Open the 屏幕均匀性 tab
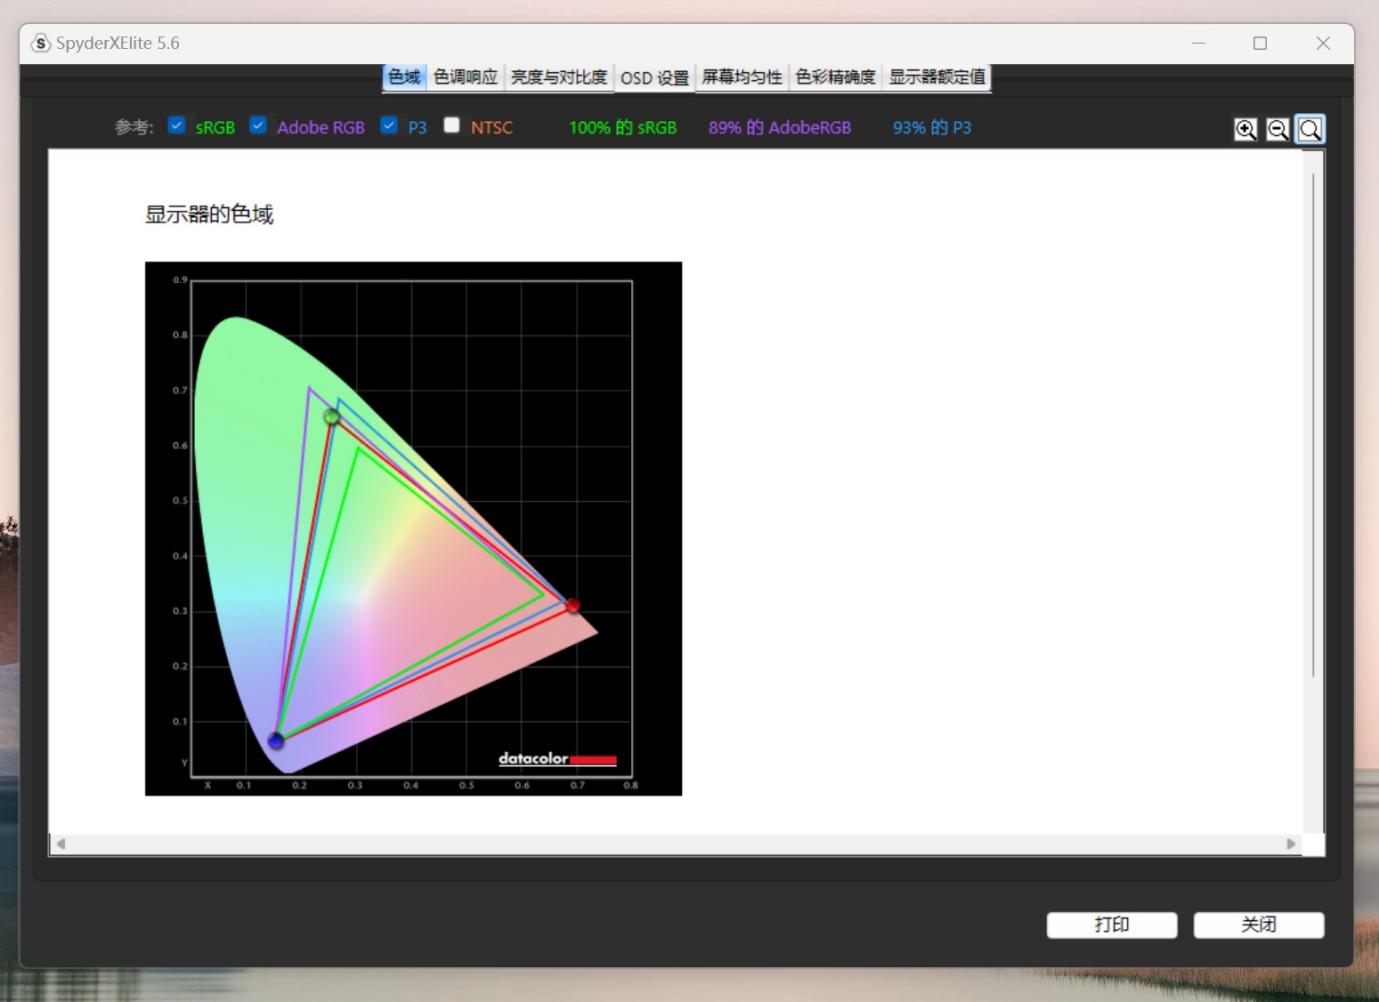This screenshot has height=1002, width=1379. pos(742,77)
